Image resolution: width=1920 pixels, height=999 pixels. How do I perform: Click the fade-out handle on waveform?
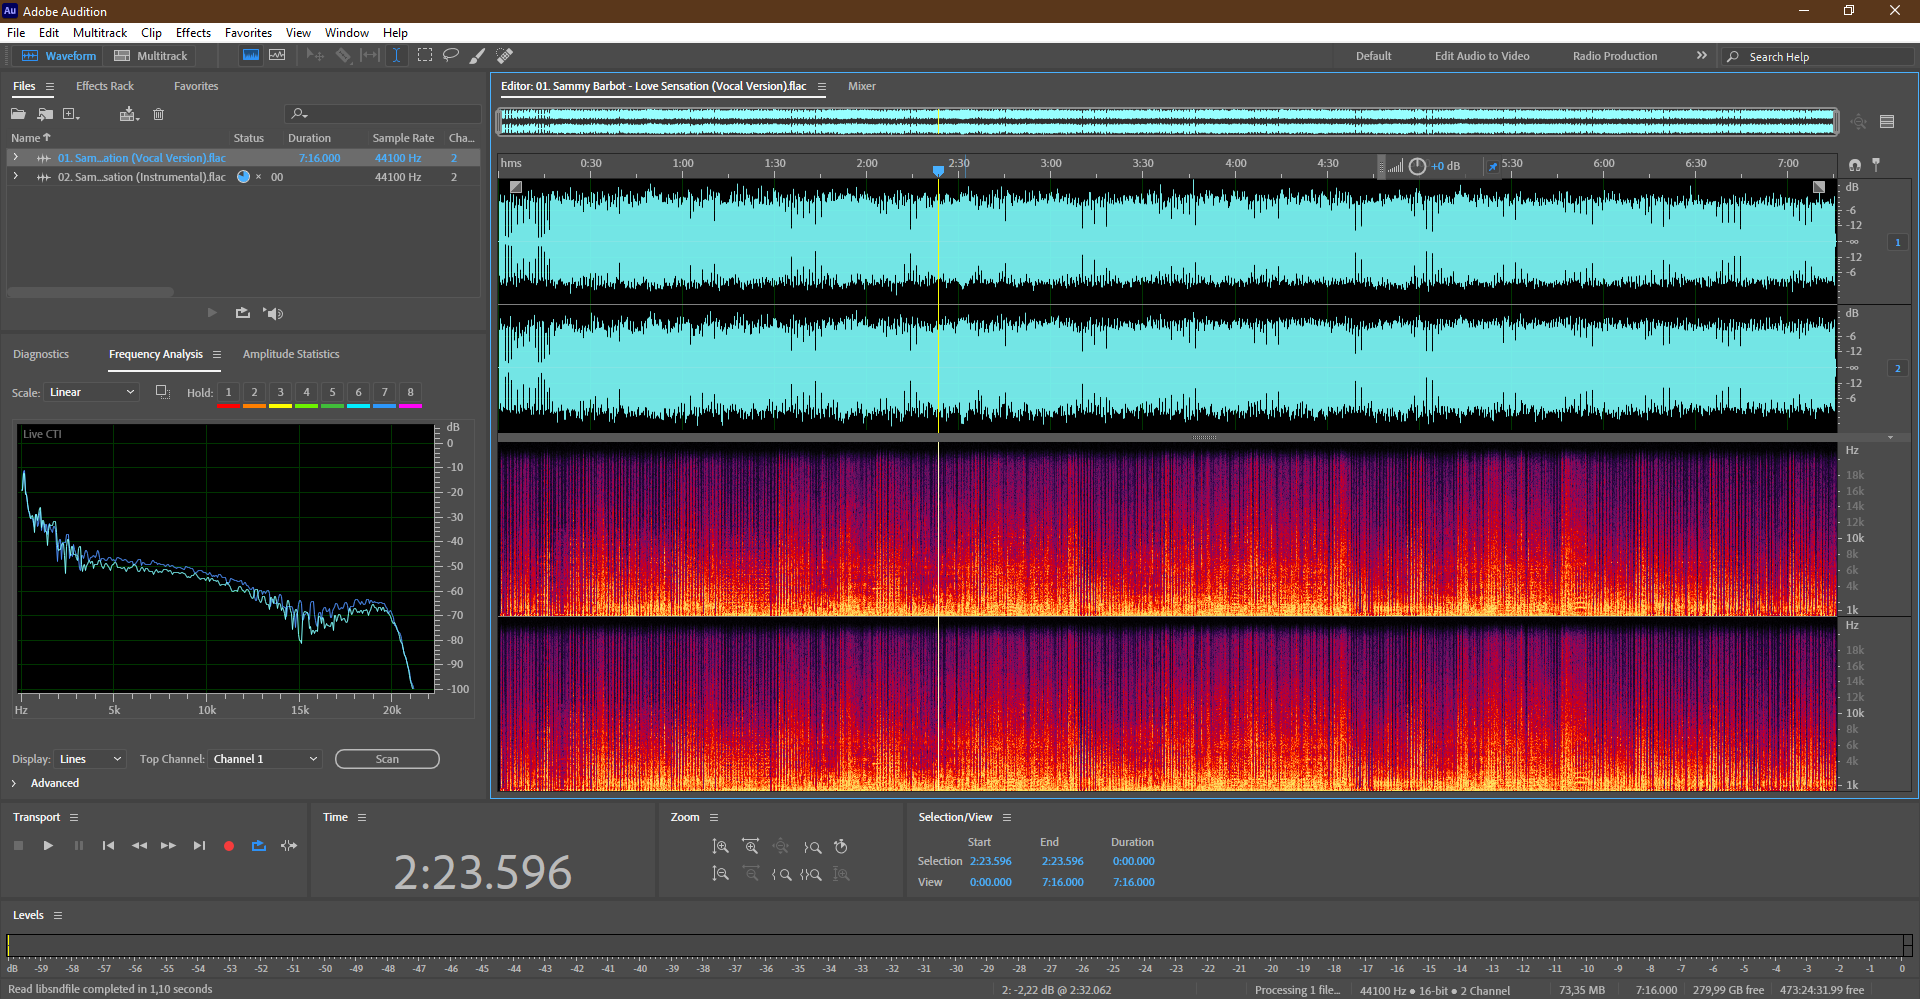1819,187
